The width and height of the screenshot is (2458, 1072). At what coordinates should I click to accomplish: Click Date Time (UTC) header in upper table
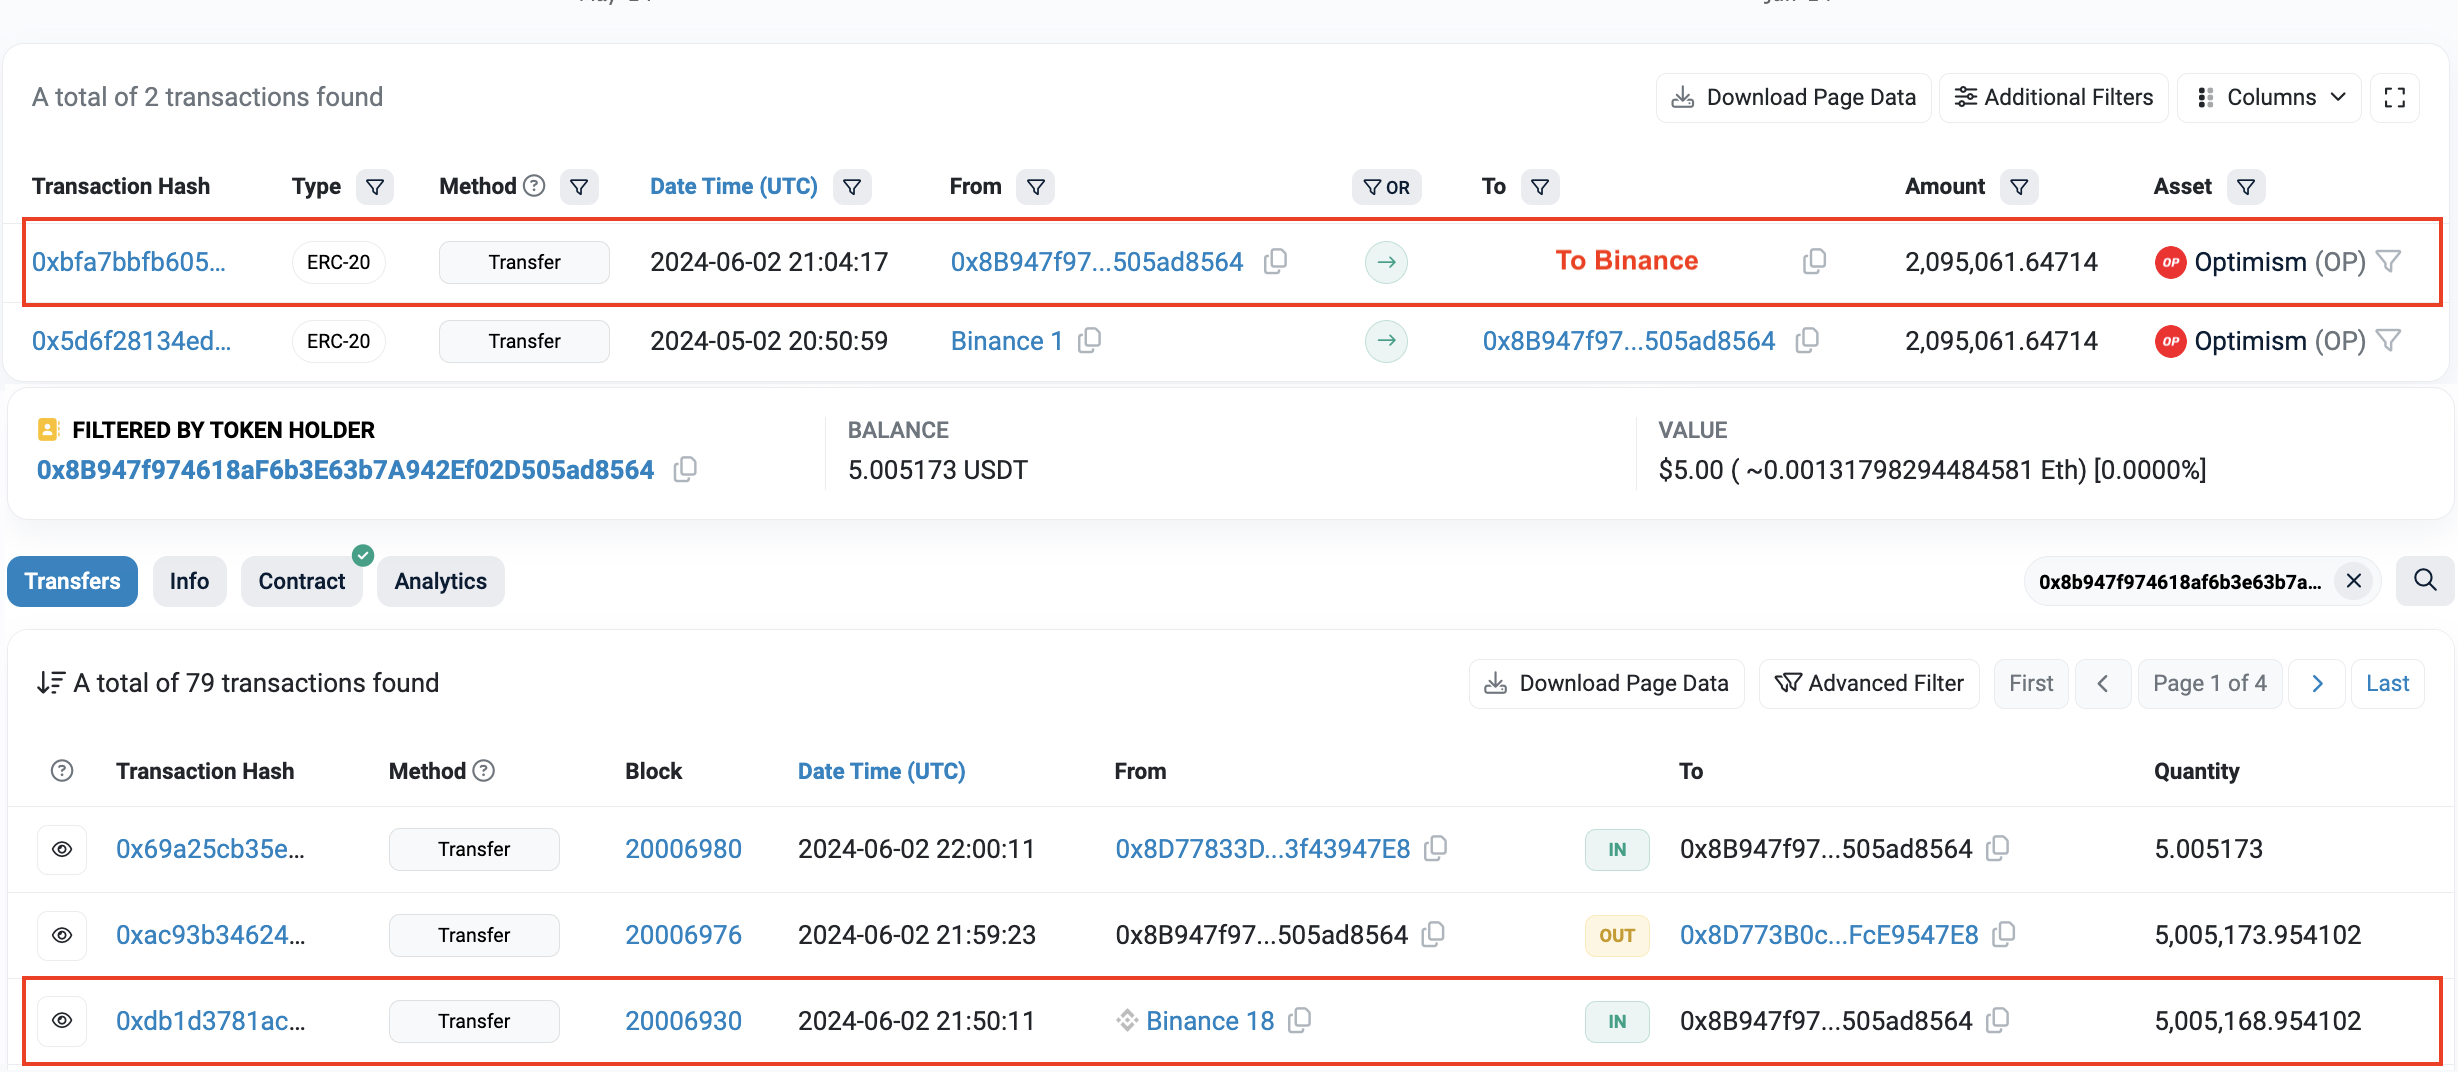click(x=734, y=186)
